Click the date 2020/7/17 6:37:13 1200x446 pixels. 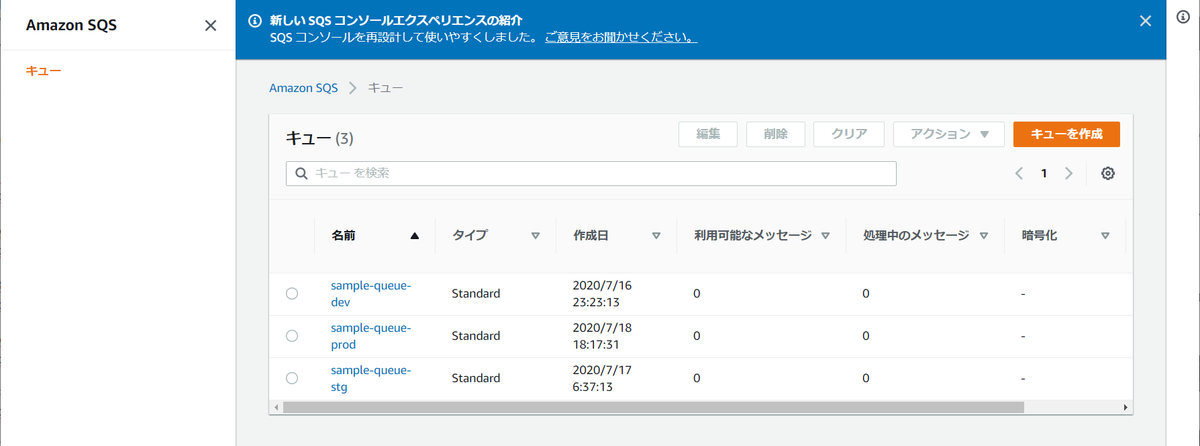pos(602,378)
